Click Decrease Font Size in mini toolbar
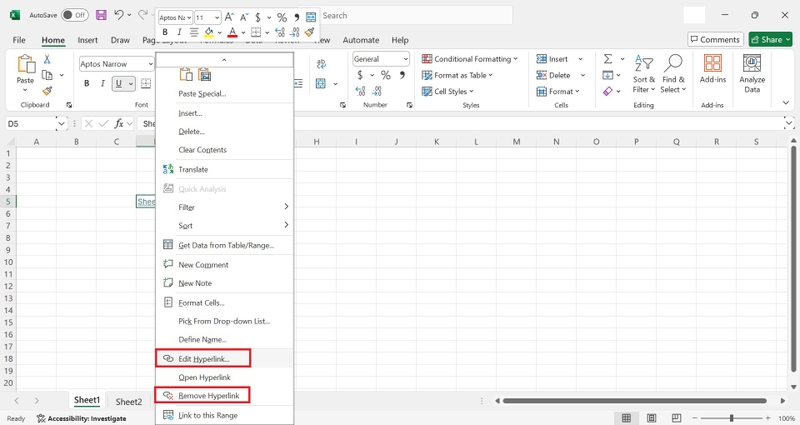Viewport: 800px width, 425px height. point(244,17)
